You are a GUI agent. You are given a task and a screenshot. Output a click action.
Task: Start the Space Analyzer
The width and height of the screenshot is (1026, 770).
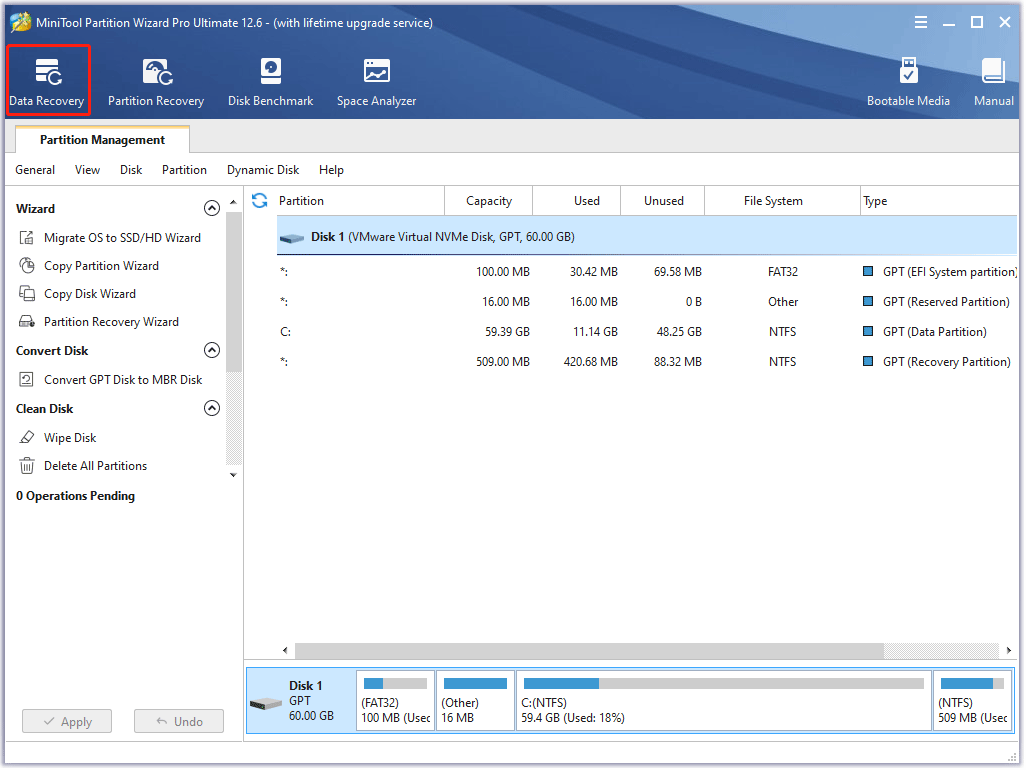coord(376,80)
